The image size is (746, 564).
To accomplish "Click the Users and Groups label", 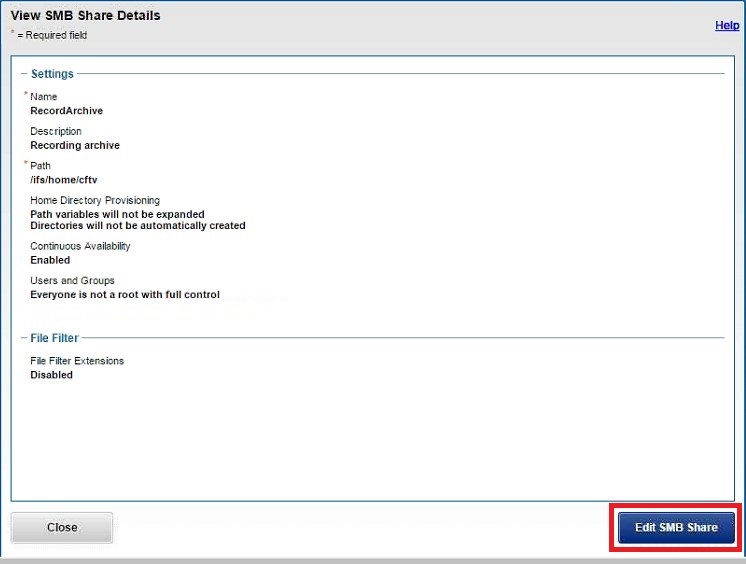I will pos(72,280).
